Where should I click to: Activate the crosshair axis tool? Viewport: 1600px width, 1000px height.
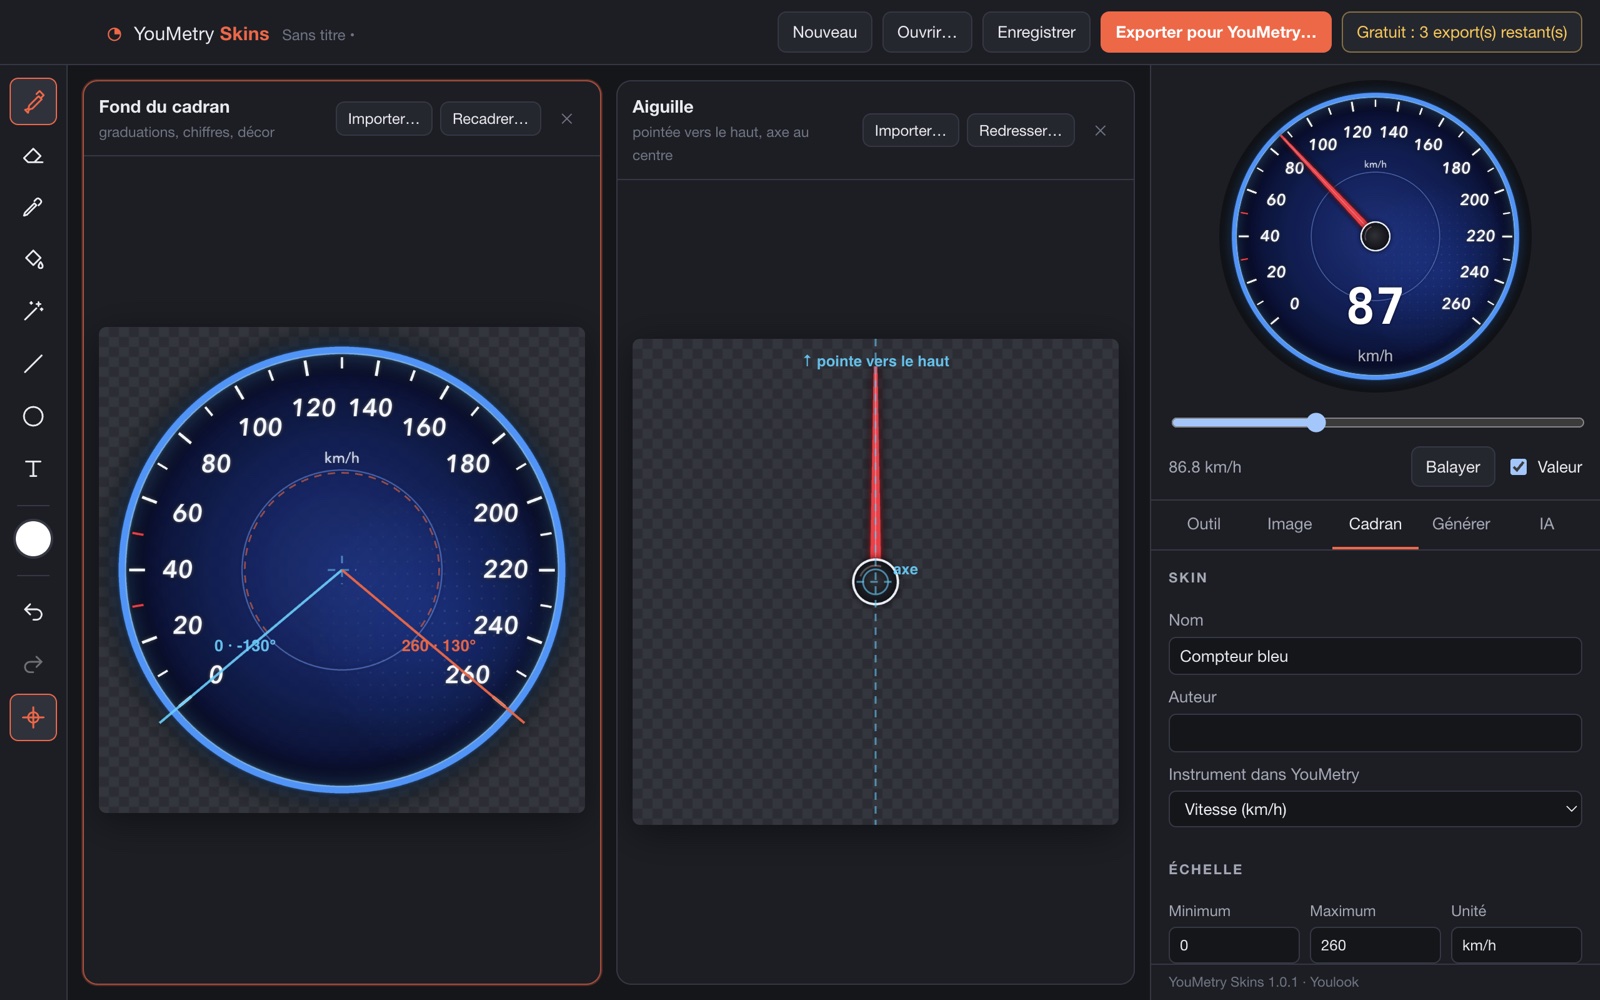33,718
